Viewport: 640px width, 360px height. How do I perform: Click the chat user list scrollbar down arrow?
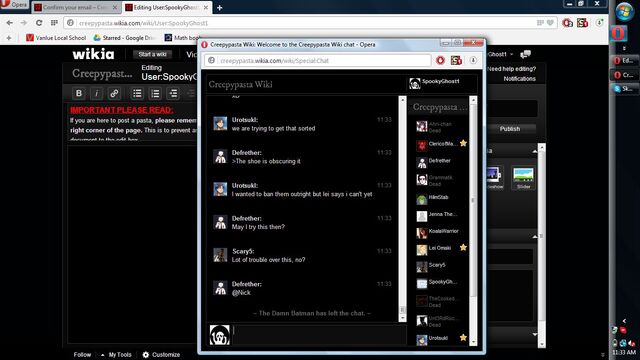(473, 342)
